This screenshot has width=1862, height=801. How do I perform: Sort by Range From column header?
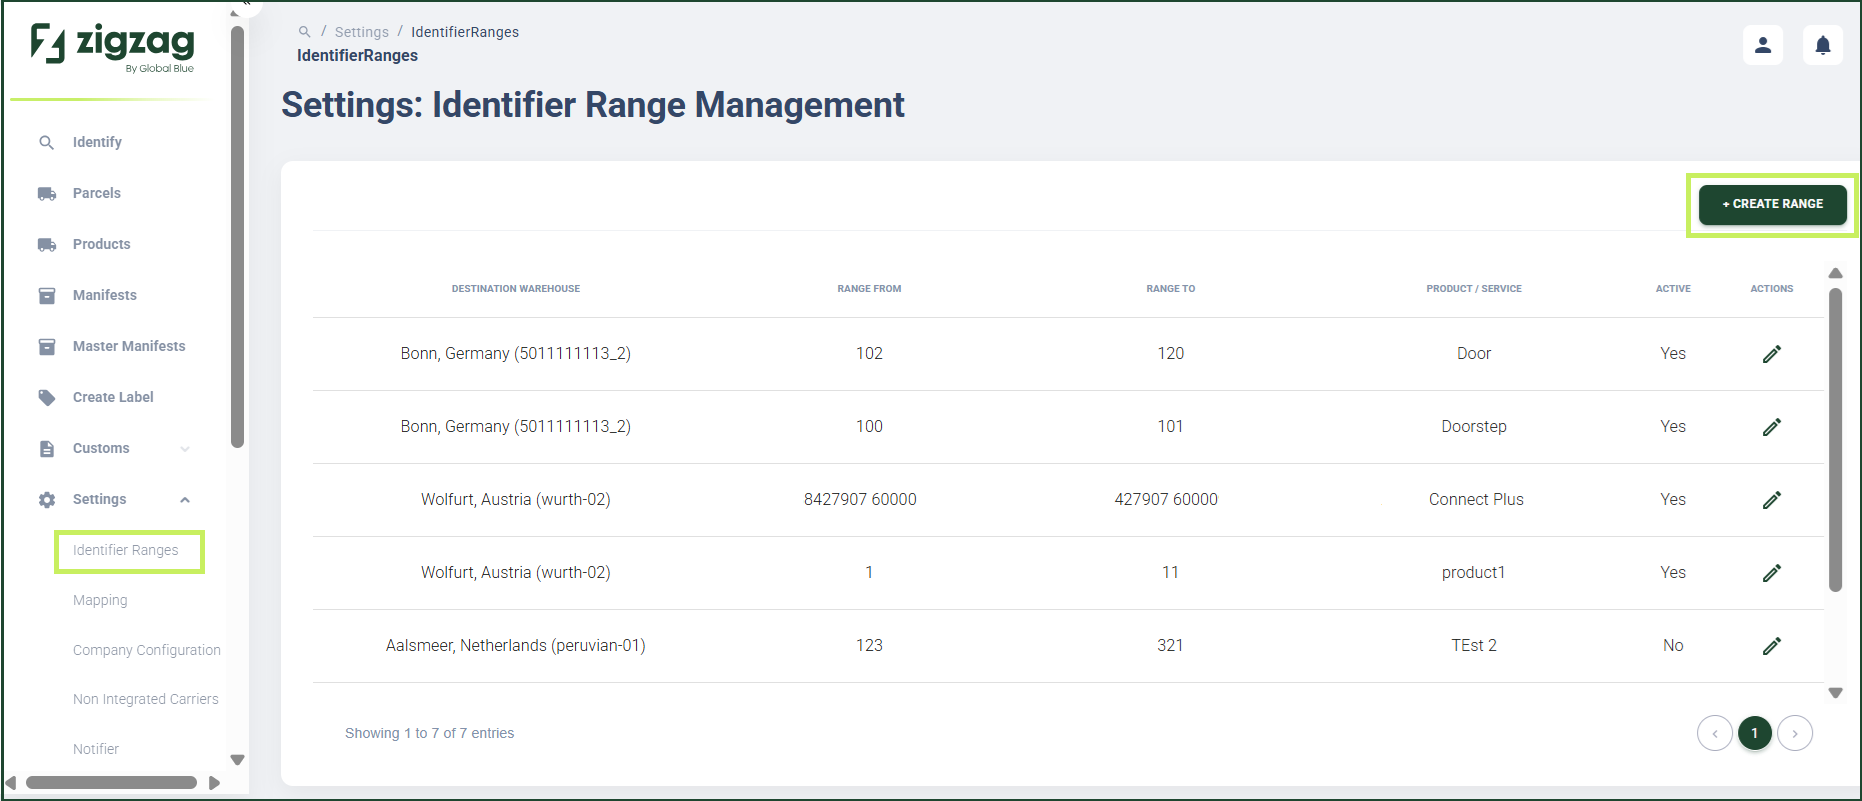[x=869, y=289]
